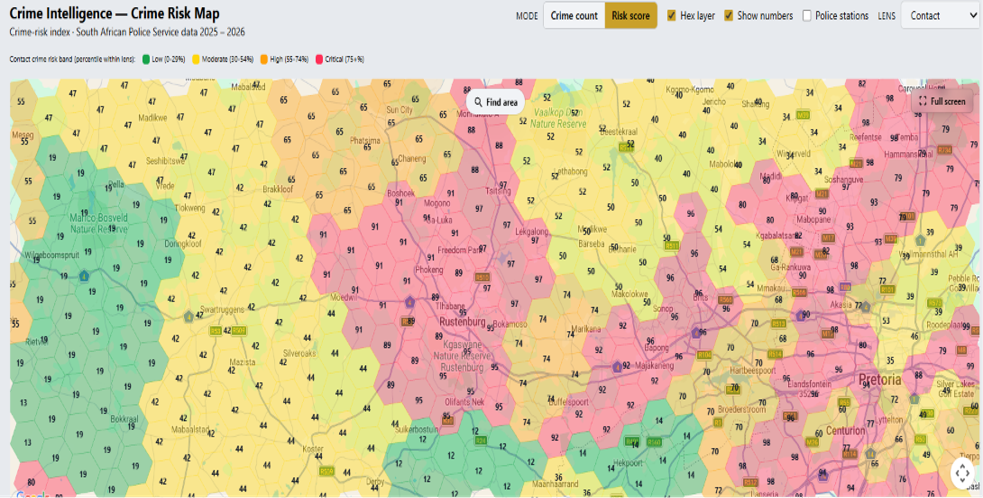Screen dimensions: 983x498
Task: Disable the Hex layer checkbox
Action: [671, 16]
